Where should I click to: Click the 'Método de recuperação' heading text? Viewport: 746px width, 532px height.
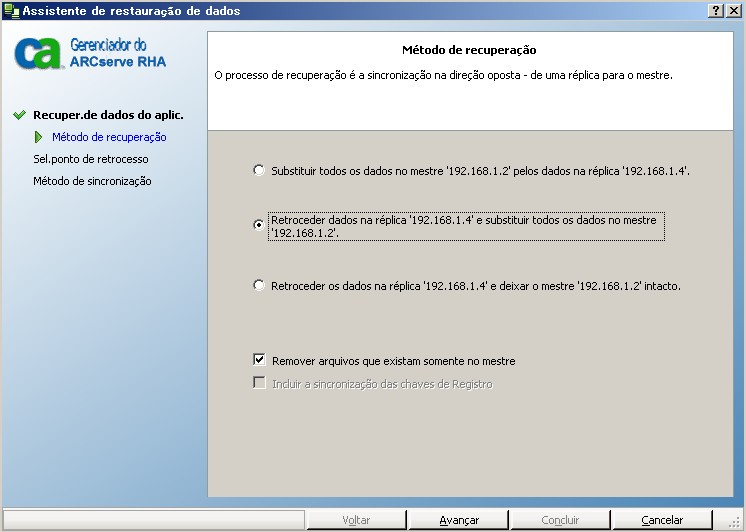point(469,50)
